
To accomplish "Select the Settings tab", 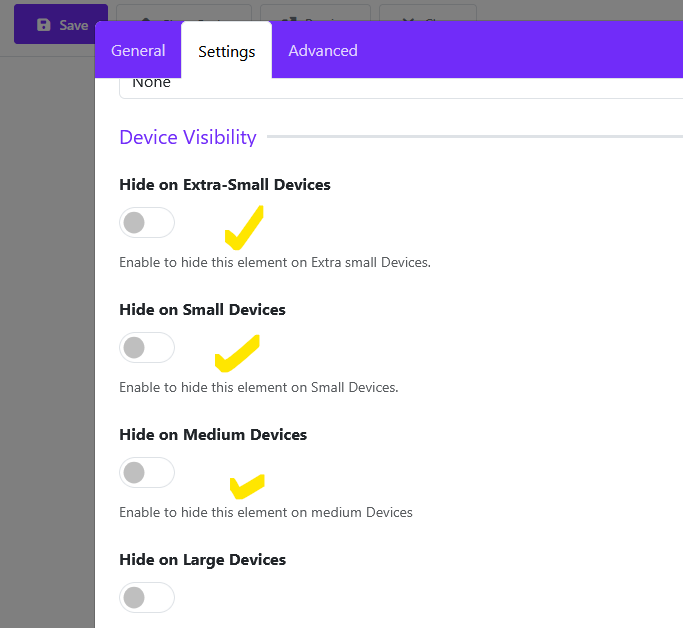I will 226,51.
